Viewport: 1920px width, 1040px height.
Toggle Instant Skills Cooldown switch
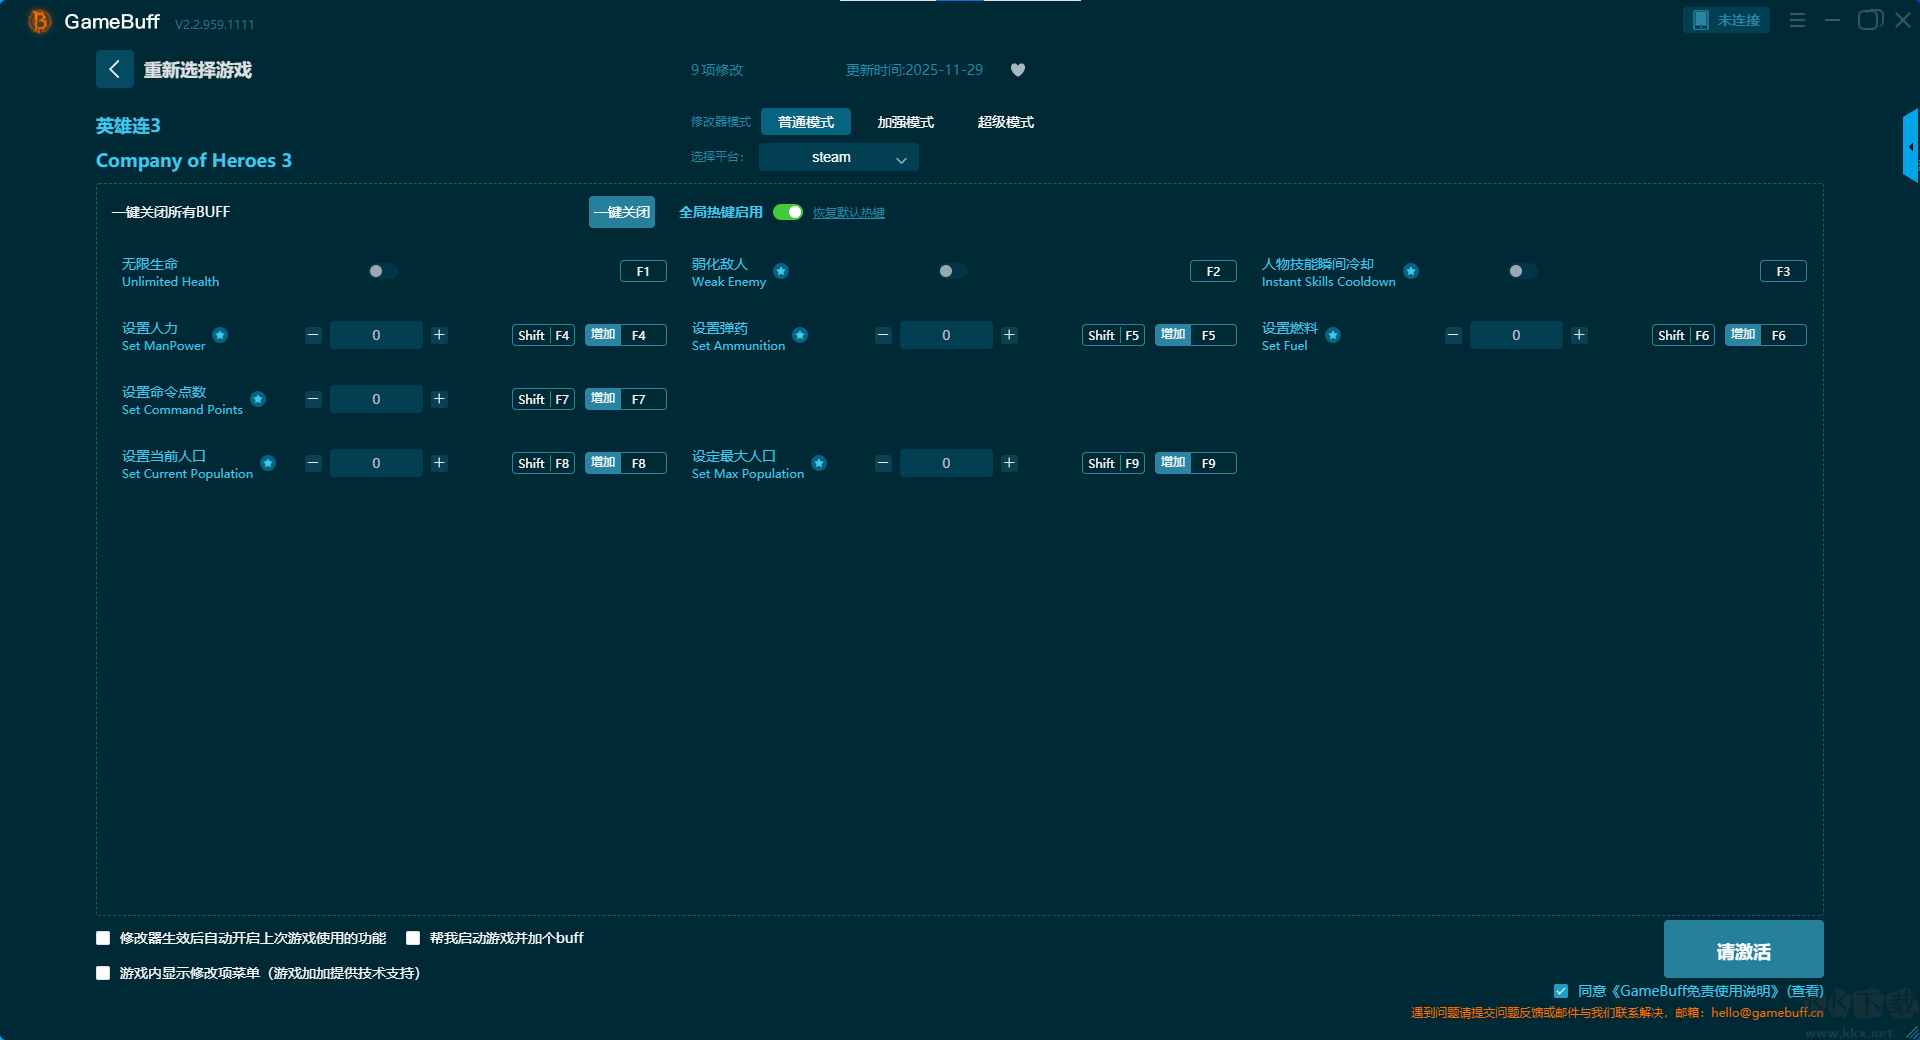pyautogui.click(x=1522, y=271)
